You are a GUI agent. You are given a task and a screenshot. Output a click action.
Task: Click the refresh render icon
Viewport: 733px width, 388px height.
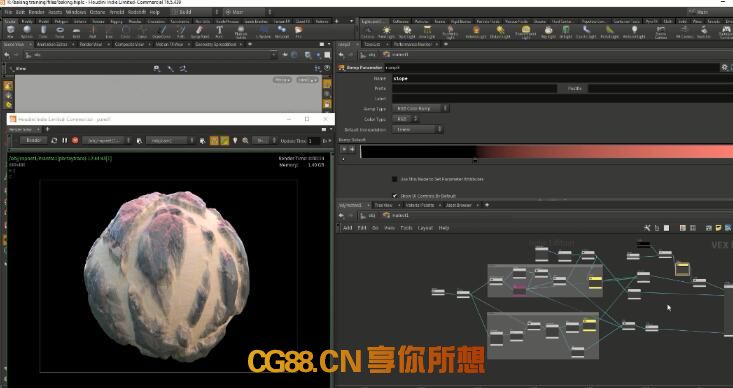pyautogui.click(x=54, y=140)
